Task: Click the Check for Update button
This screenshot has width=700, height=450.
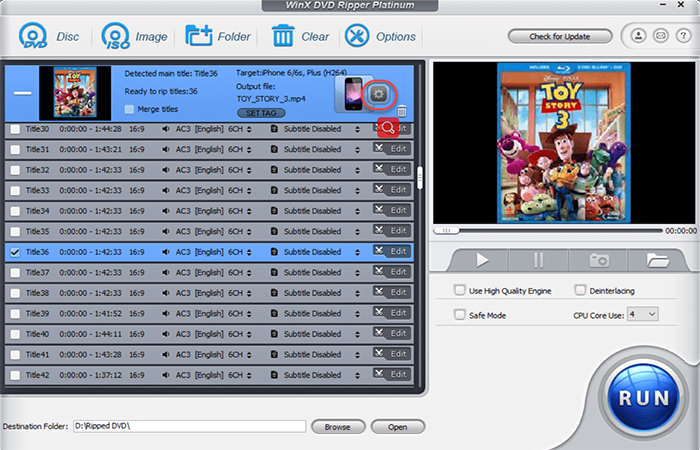Action: (560, 37)
